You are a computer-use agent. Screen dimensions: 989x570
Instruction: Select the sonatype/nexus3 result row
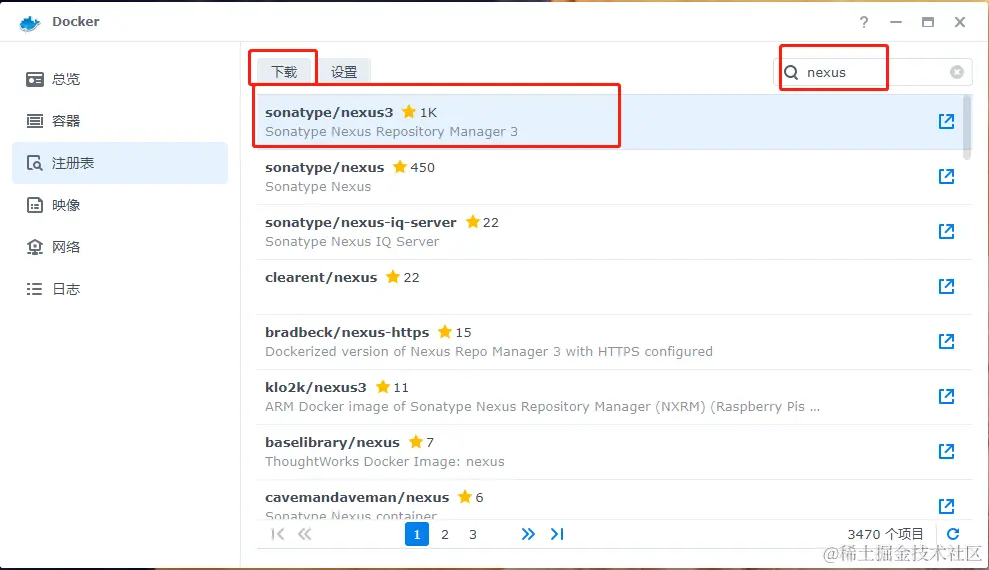pyautogui.click(x=609, y=122)
